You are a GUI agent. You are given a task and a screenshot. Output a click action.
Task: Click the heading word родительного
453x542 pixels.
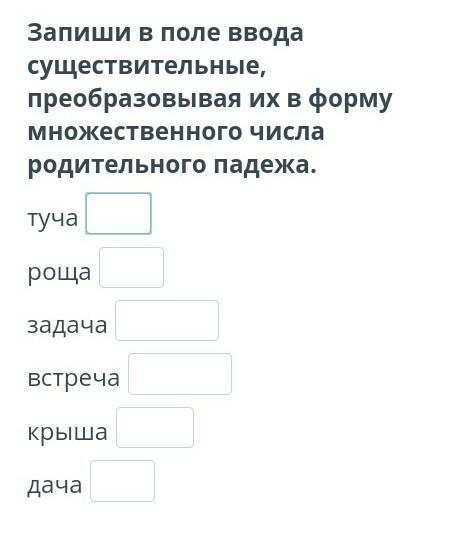click(x=116, y=165)
